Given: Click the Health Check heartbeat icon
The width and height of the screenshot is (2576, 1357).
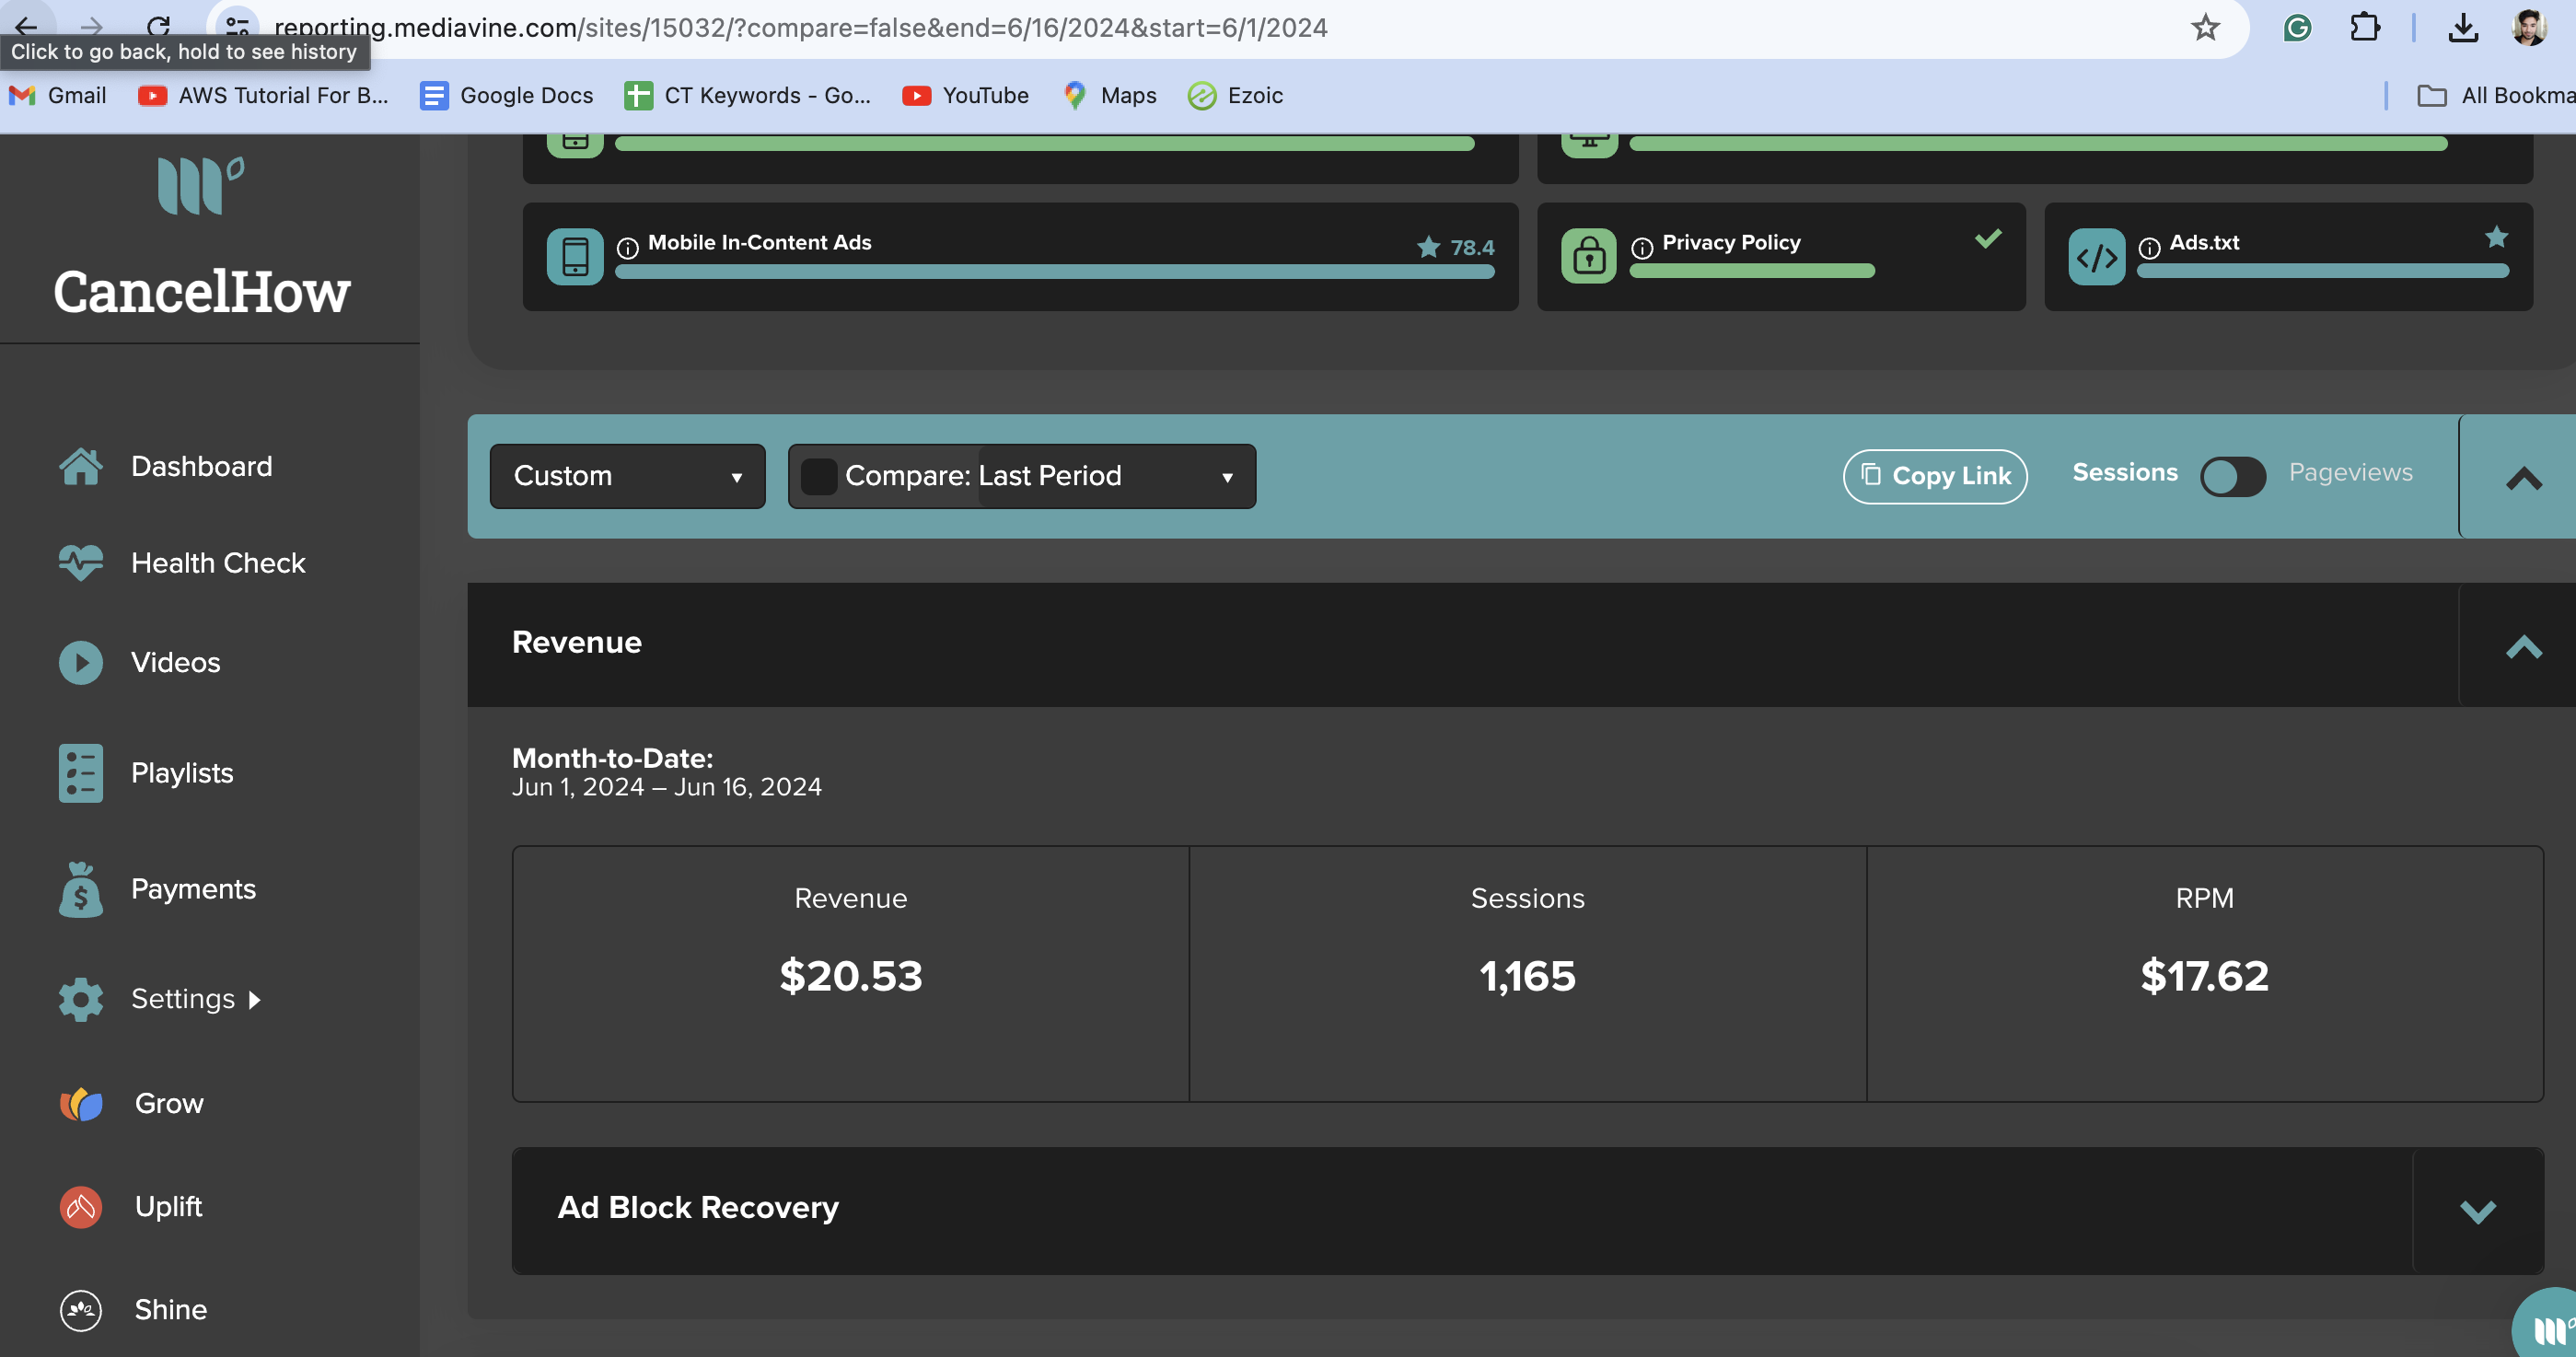Looking at the screenshot, I should pyautogui.click(x=80, y=563).
